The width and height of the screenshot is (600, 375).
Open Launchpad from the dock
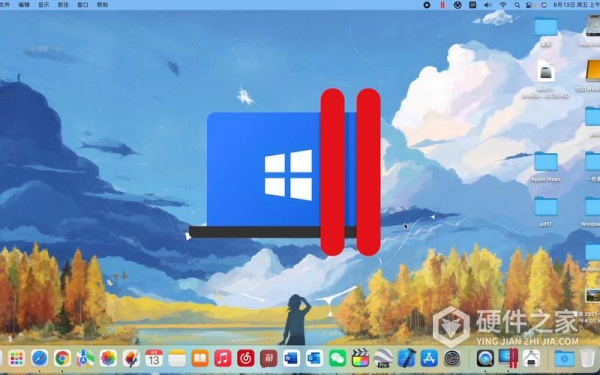[16, 359]
